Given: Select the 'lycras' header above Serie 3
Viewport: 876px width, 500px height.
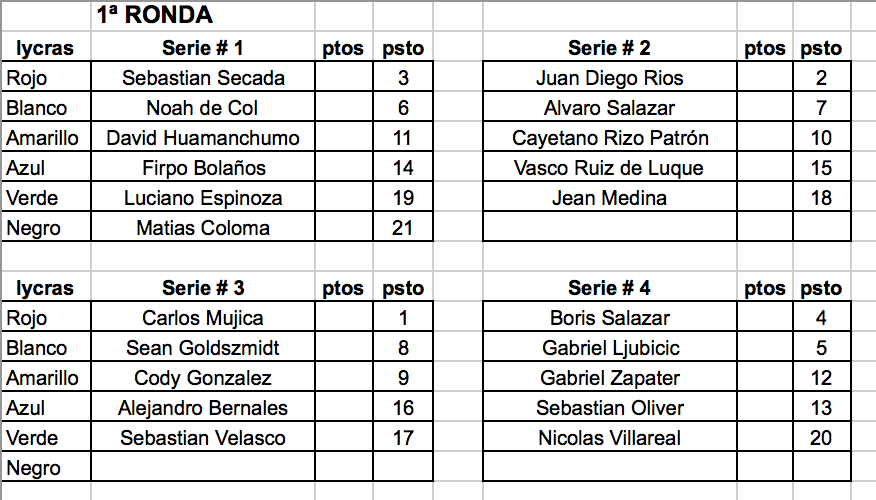Looking at the screenshot, I should pyautogui.click(x=46, y=288).
